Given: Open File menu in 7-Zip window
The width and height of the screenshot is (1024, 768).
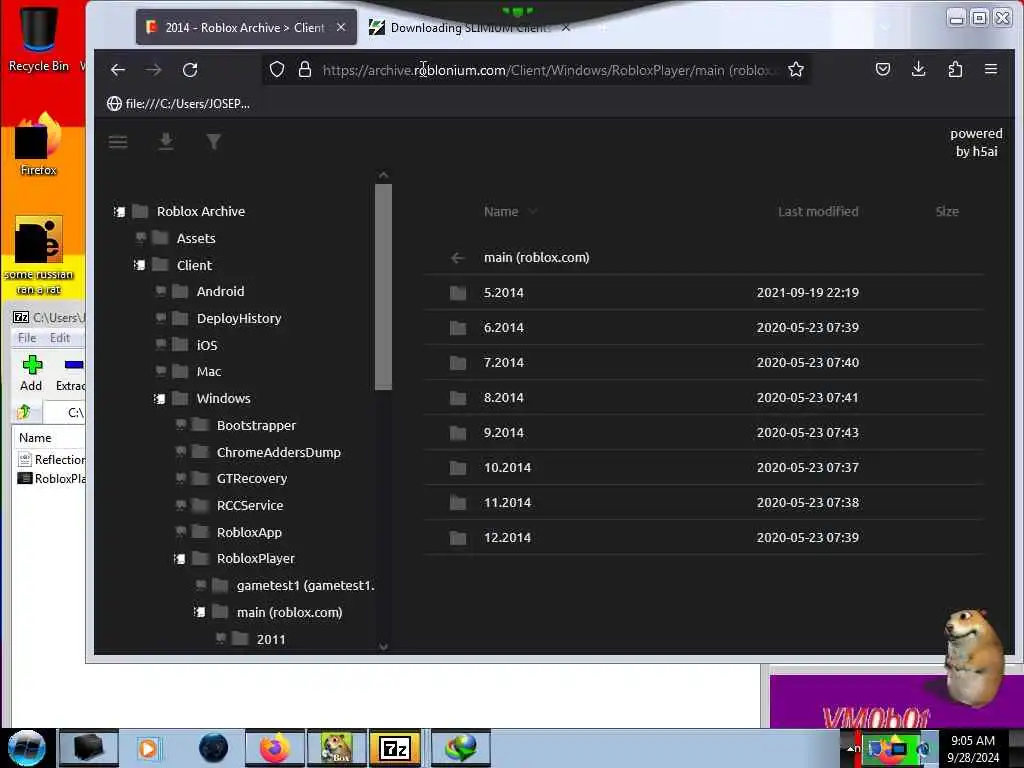Looking at the screenshot, I should coord(27,338).
